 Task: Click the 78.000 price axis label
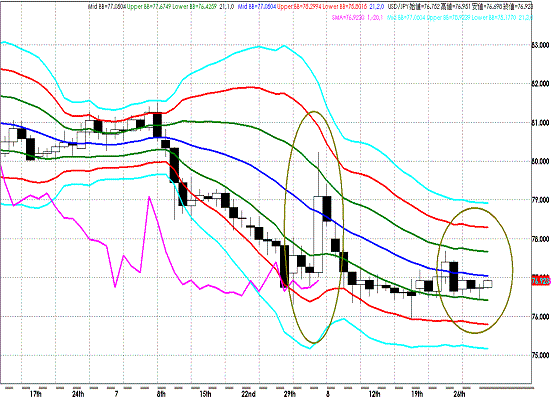tap(541, 239)
